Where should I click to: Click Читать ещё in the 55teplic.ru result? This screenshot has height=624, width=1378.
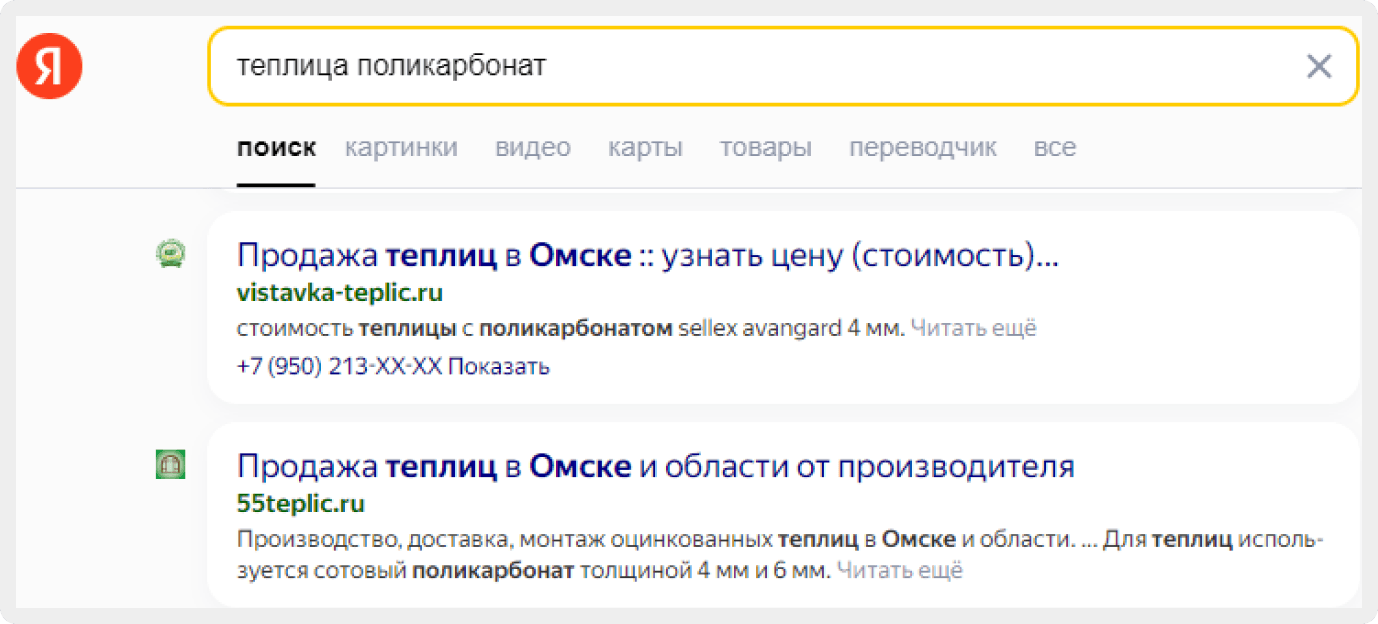tap(899, 571)
